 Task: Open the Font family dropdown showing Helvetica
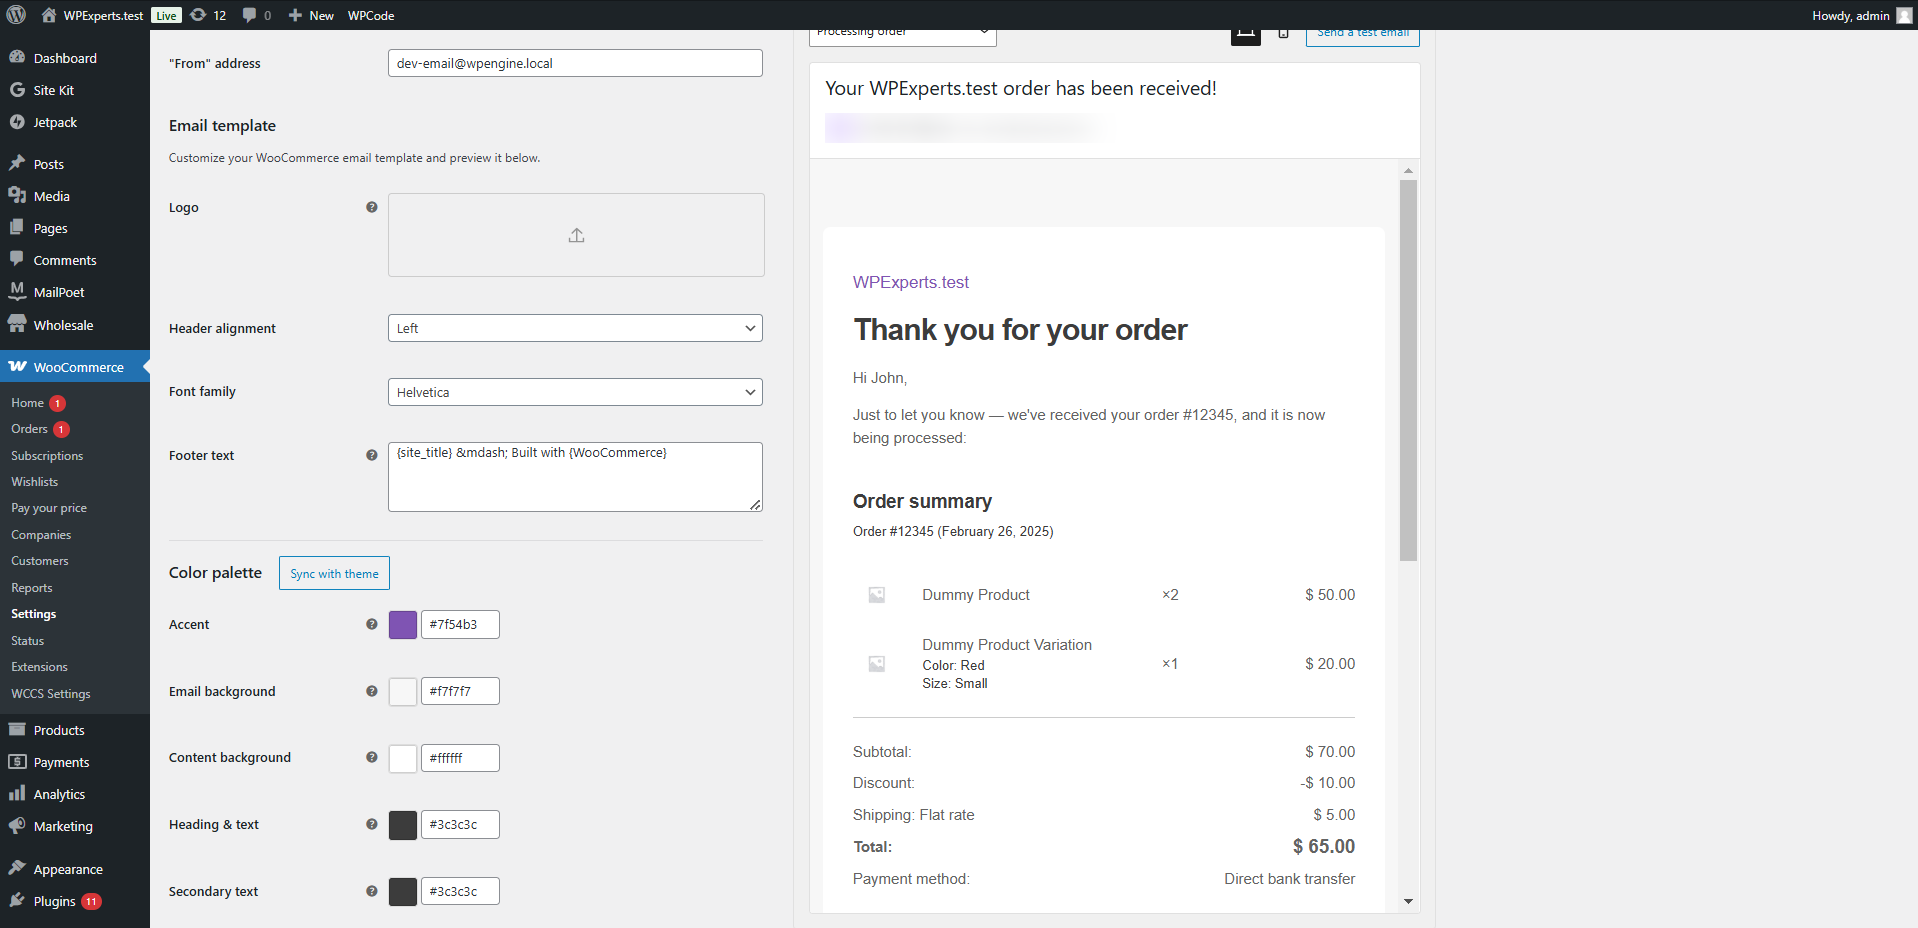pos(574,392)
